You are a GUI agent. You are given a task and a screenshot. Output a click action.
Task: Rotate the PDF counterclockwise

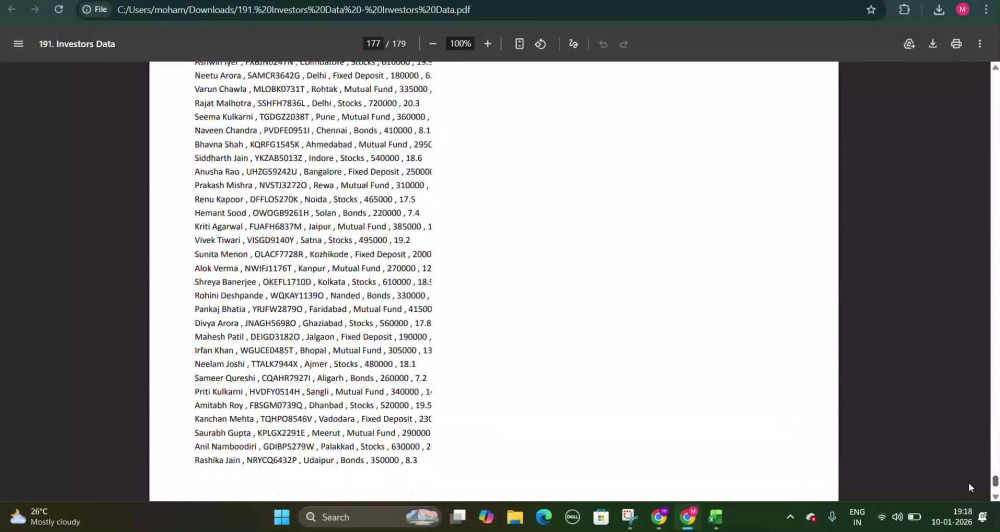click(540, 44)
